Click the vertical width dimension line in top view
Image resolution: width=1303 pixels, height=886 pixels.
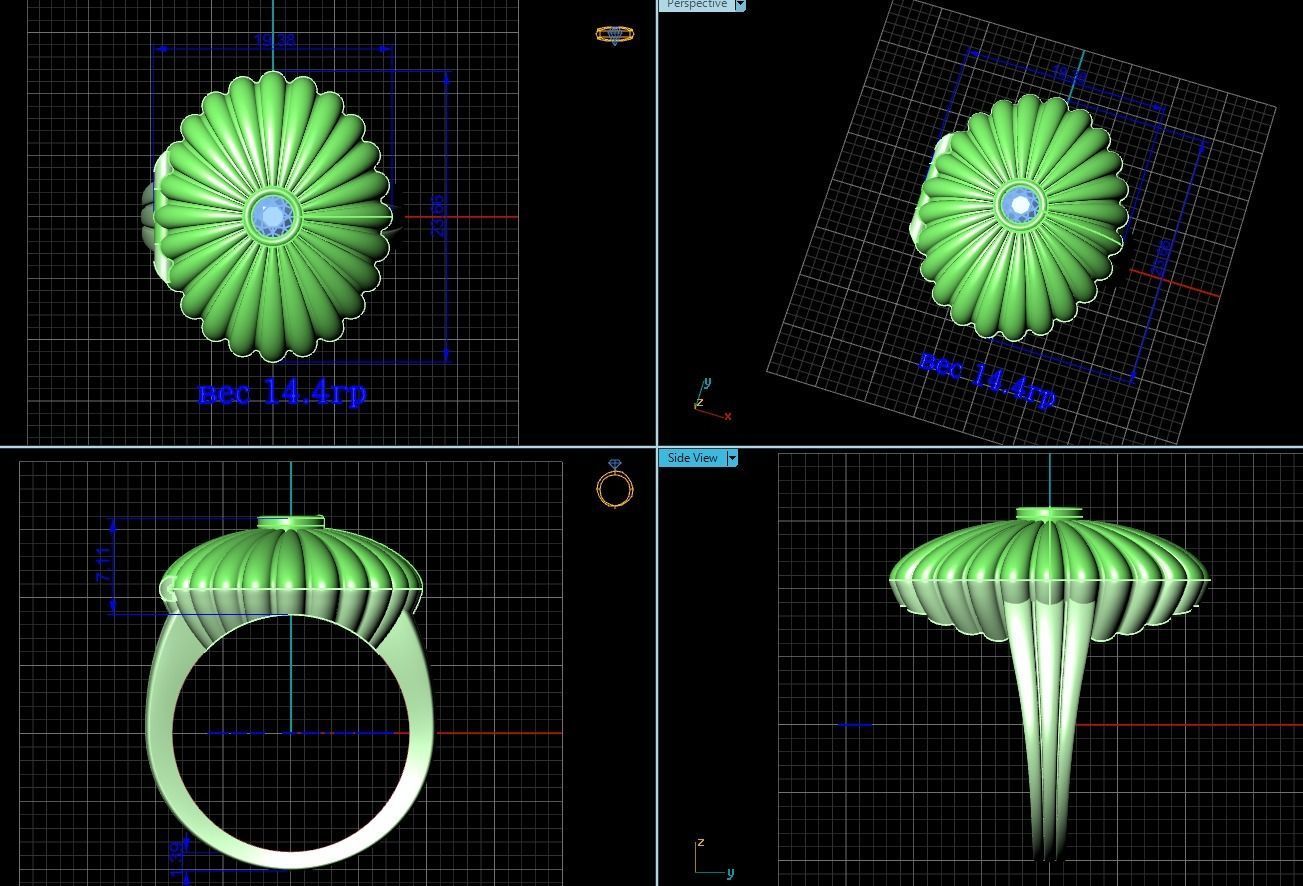tap(447, 215)
